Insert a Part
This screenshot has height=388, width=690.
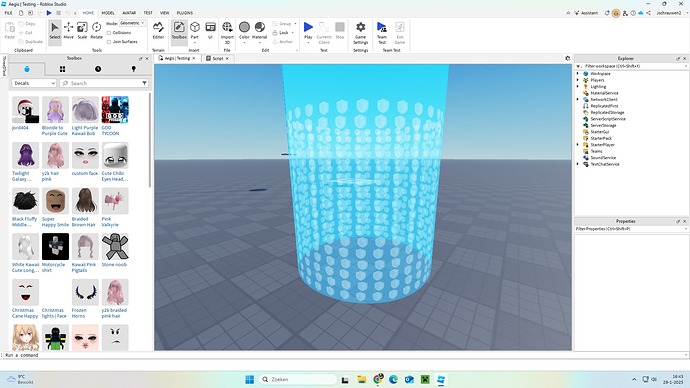click(195, 32)
